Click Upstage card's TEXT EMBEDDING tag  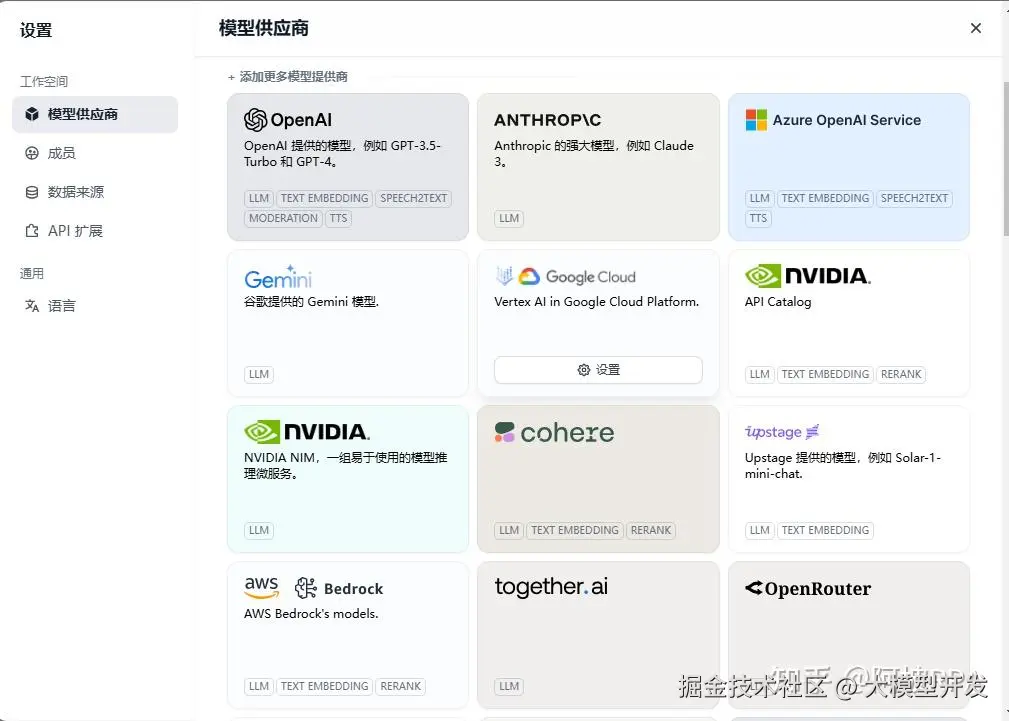(825, 530)
